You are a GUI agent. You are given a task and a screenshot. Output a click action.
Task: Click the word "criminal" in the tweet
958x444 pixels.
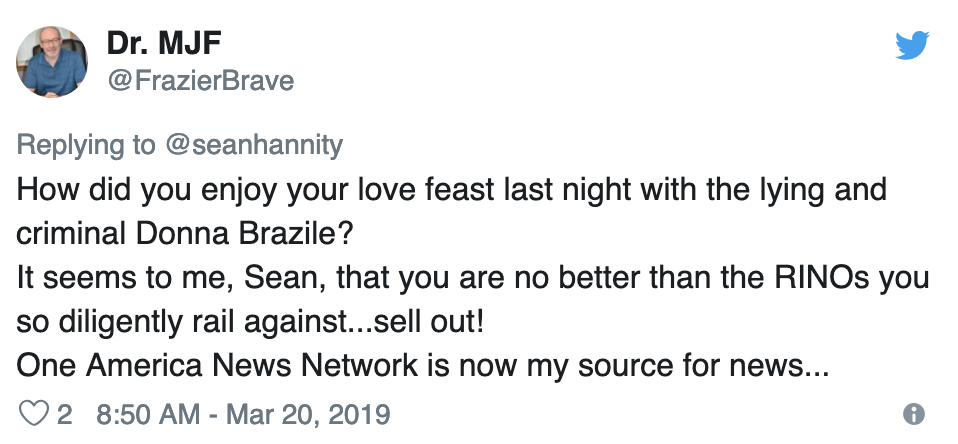click(x=68, y=233)
